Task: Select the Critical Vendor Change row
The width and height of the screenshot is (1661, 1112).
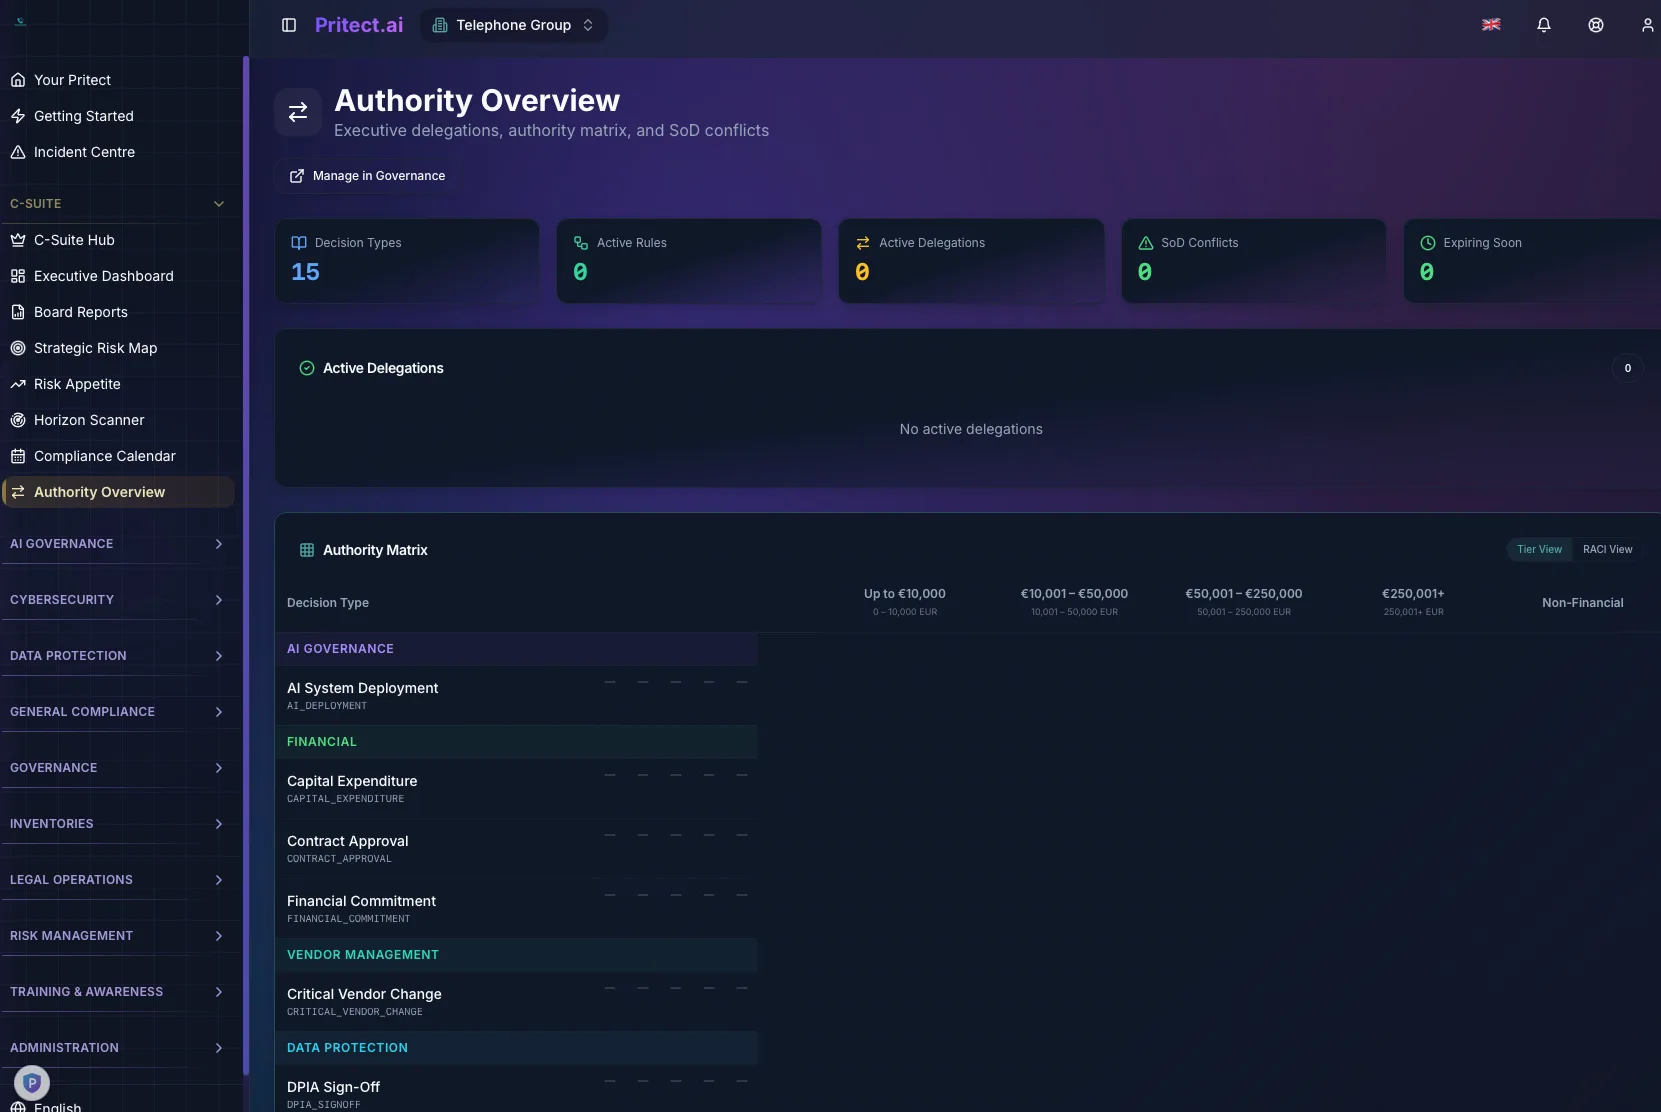Action: pyautogui.click(x=517, y=1002)
